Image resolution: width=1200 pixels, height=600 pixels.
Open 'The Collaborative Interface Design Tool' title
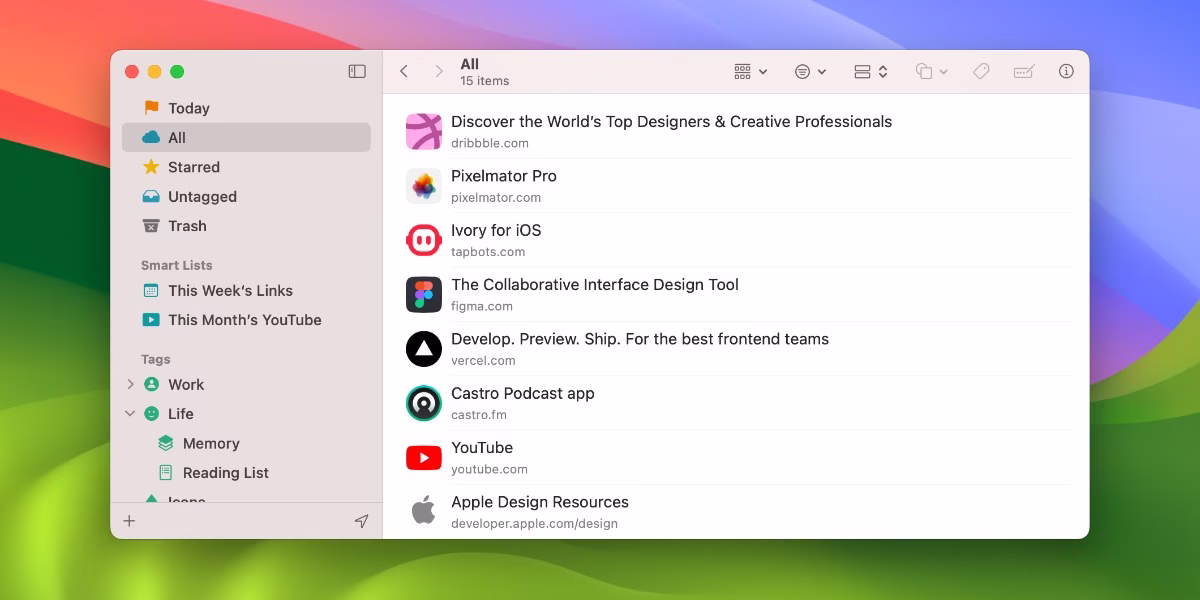pos(595,284)
